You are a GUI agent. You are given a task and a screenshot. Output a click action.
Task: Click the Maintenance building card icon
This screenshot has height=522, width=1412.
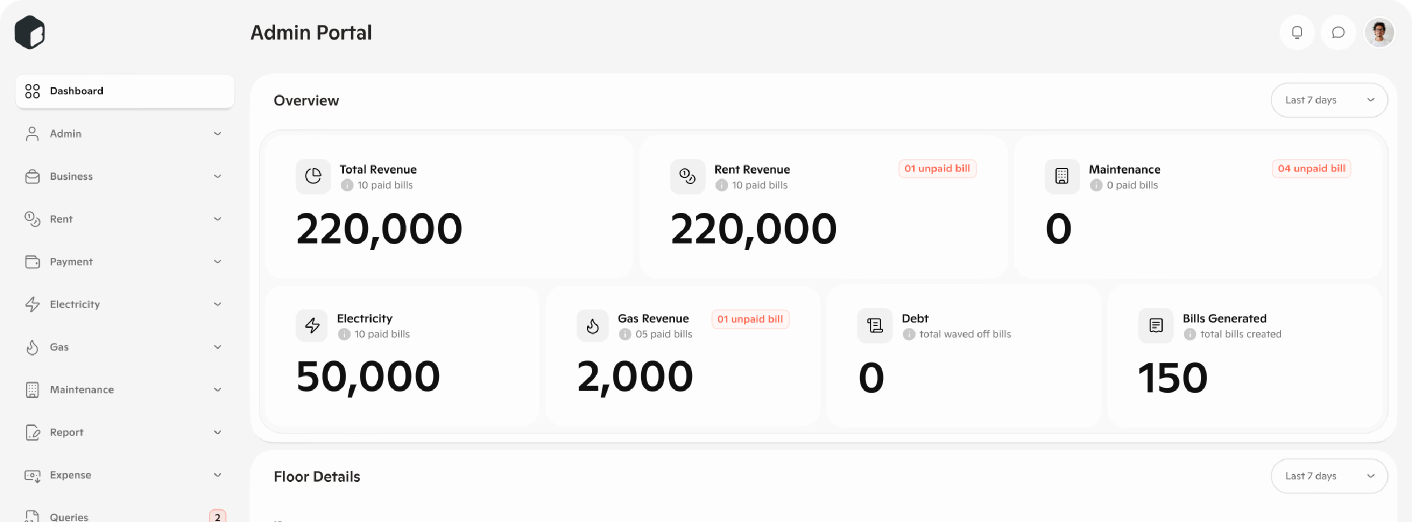coord(1062,176)
